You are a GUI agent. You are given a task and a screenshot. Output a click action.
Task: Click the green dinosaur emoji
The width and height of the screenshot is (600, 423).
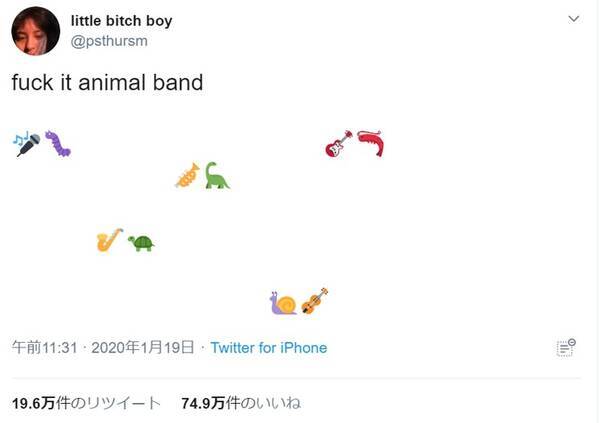pos(217,176)
